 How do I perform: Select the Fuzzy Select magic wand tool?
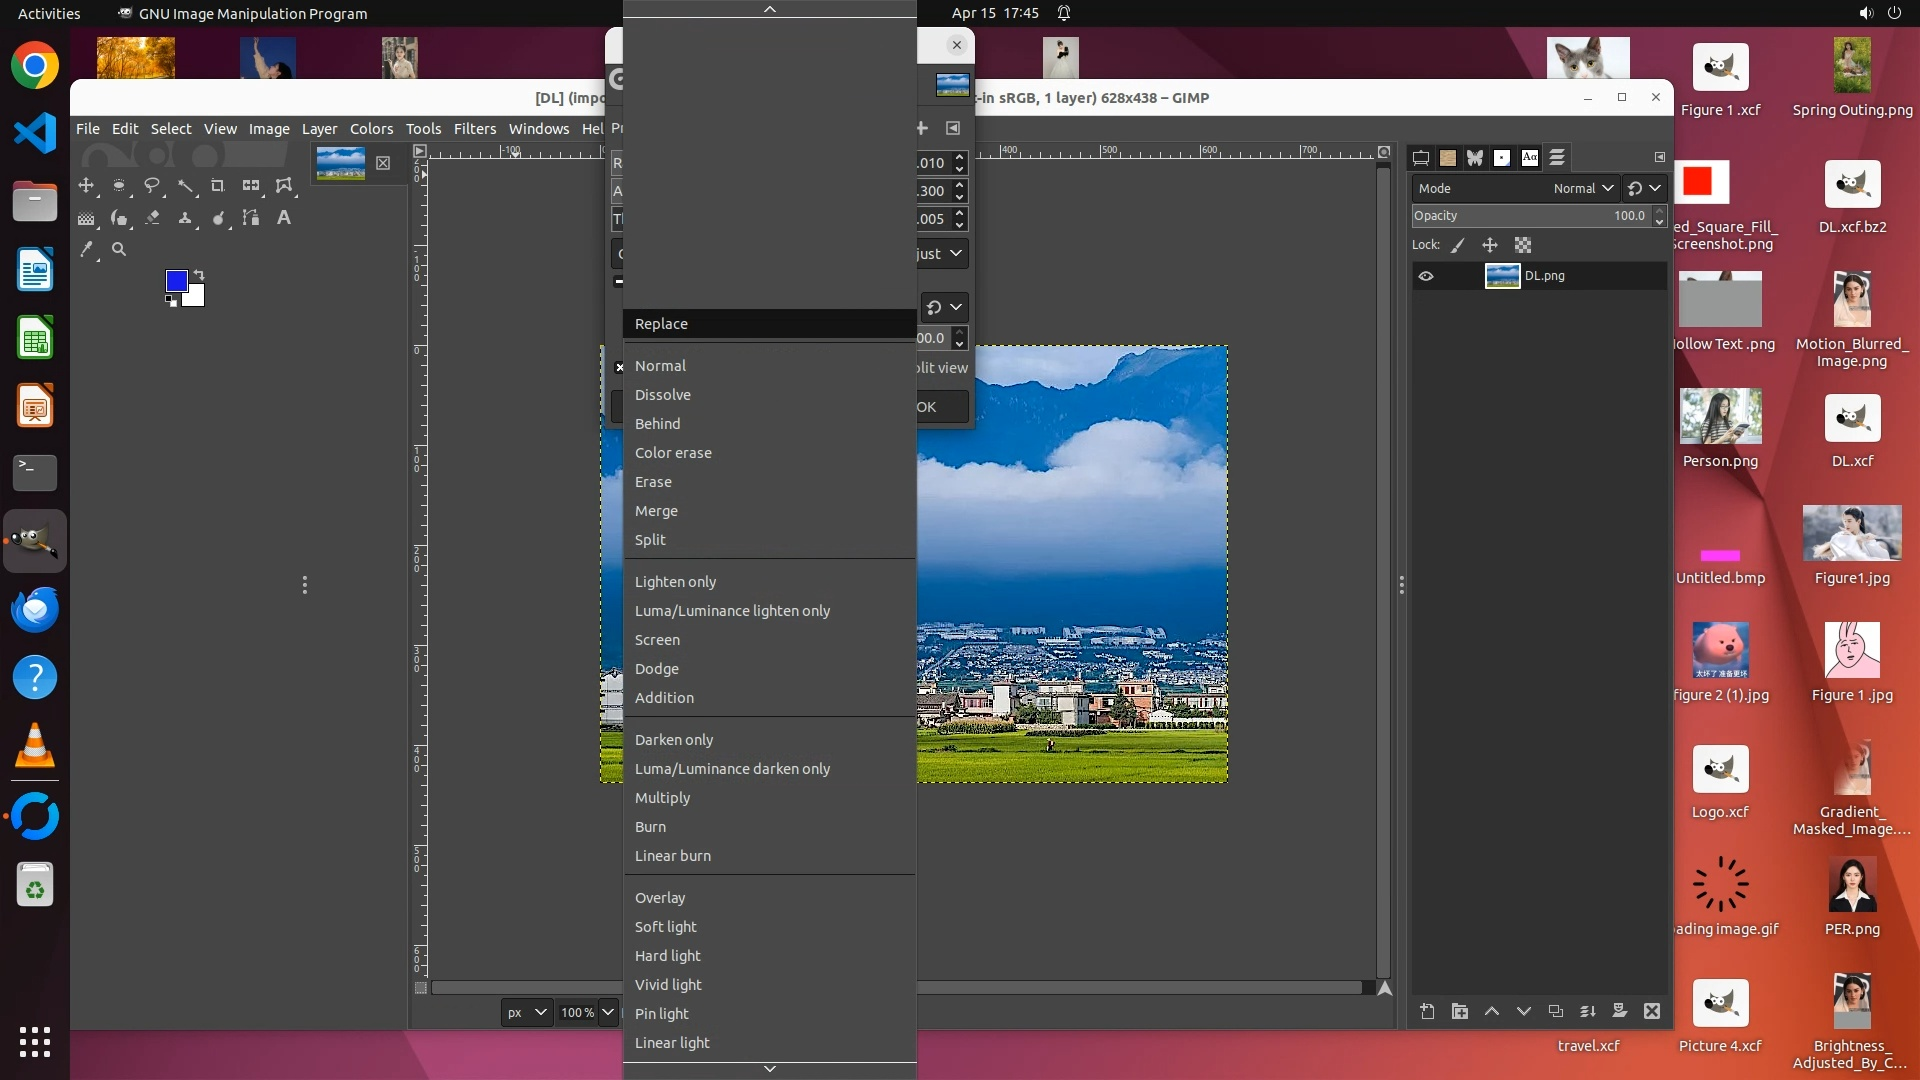click(185, 186)
